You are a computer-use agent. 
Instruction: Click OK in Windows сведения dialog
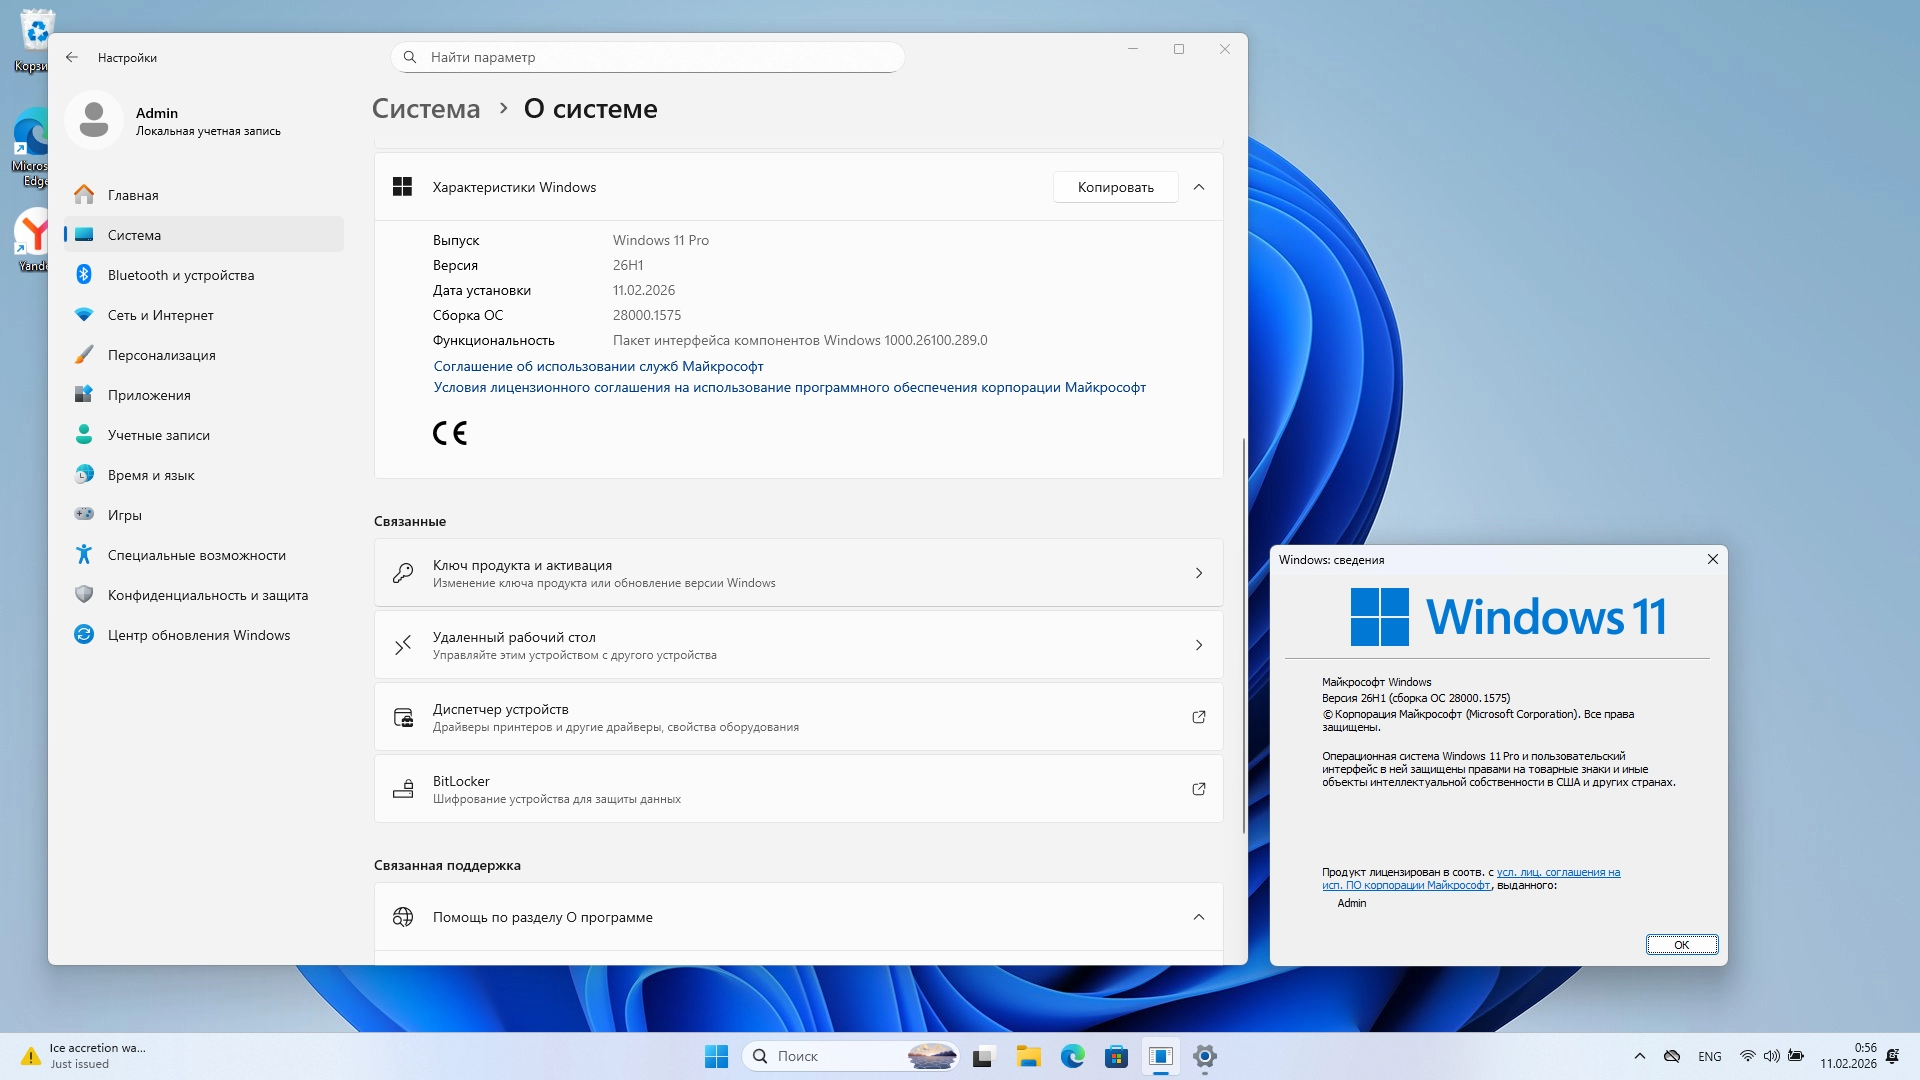1681,944
